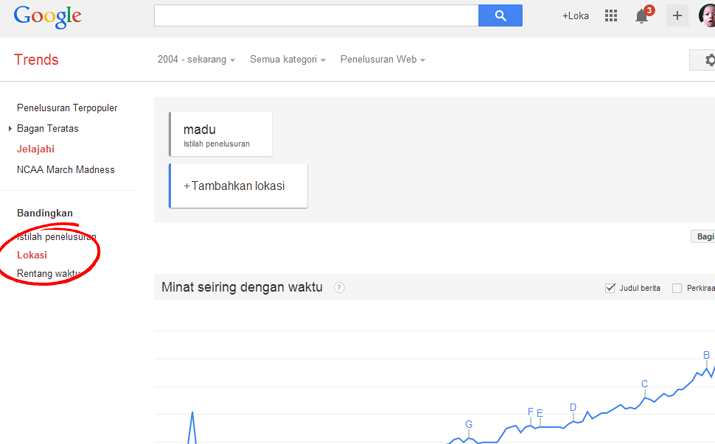
Task: Select Penelusuran Terpopuler in sidebar
Action: tap(67, 108)
